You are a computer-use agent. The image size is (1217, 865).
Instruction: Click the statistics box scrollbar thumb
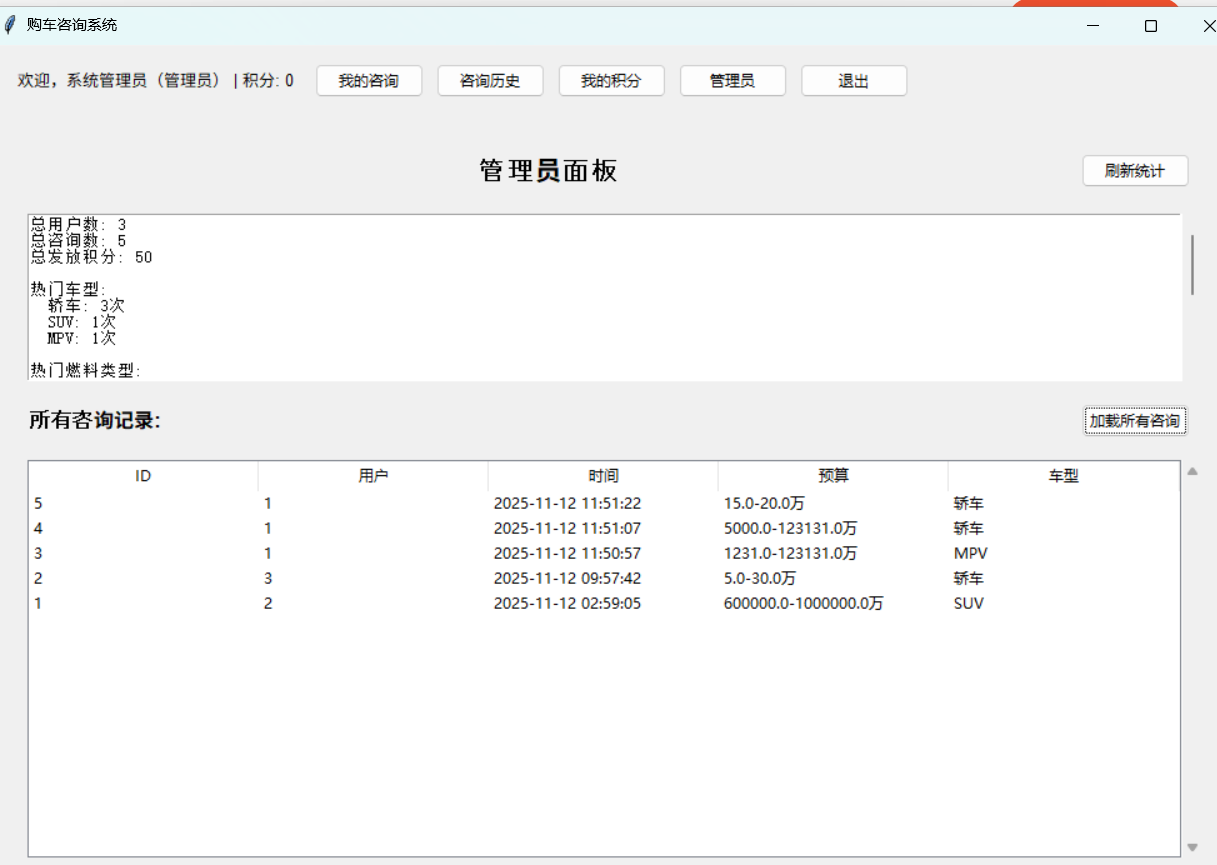tap(1191, 264)
